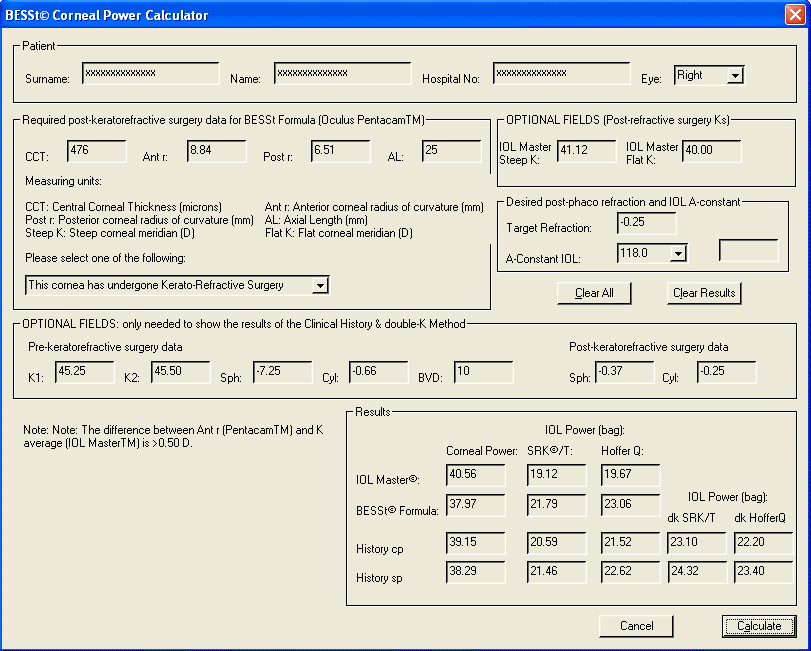
Task: Click the Post r field showing 6.51
Action: (x=340, y=151)
